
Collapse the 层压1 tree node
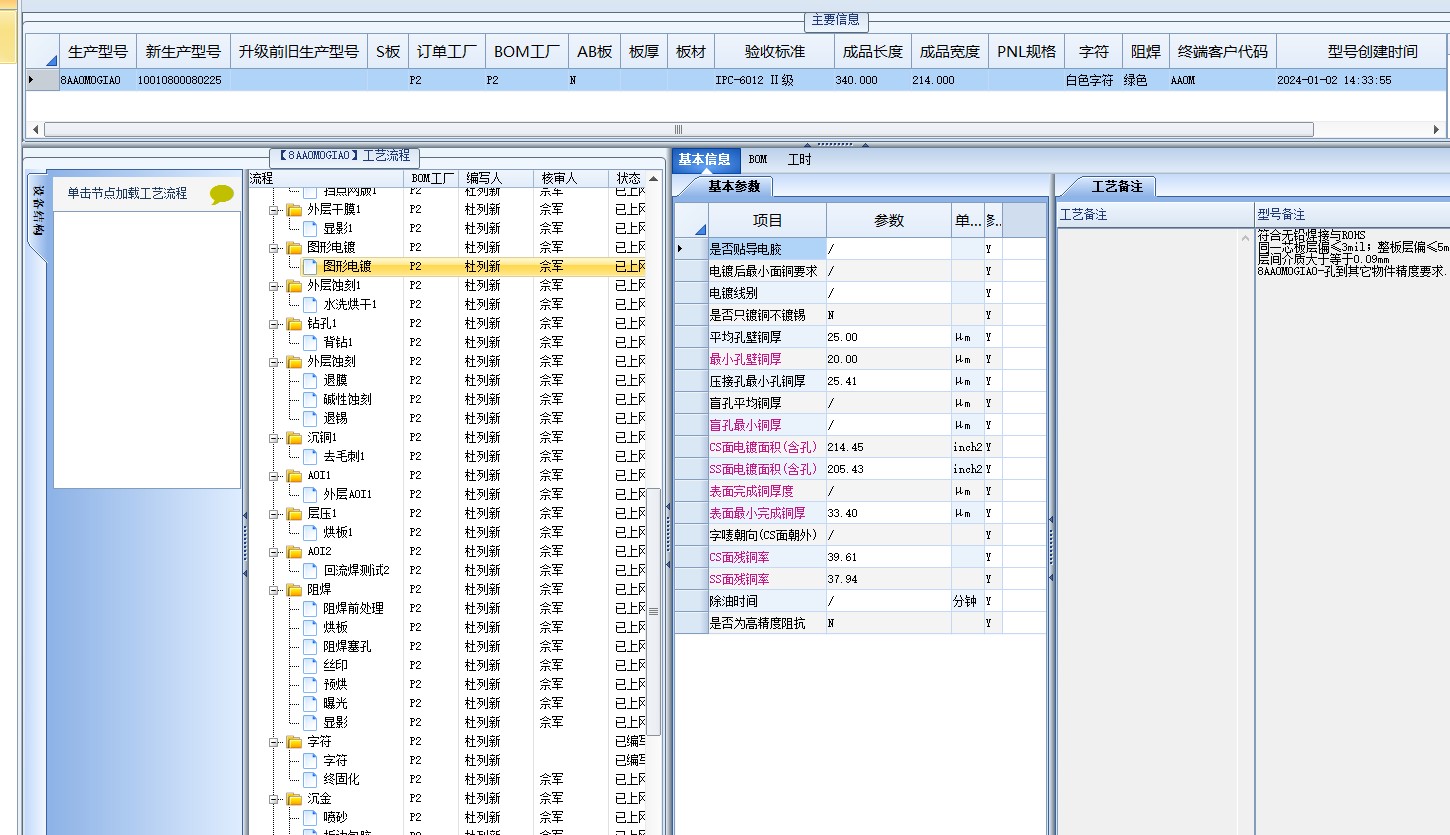coord(273,515)
